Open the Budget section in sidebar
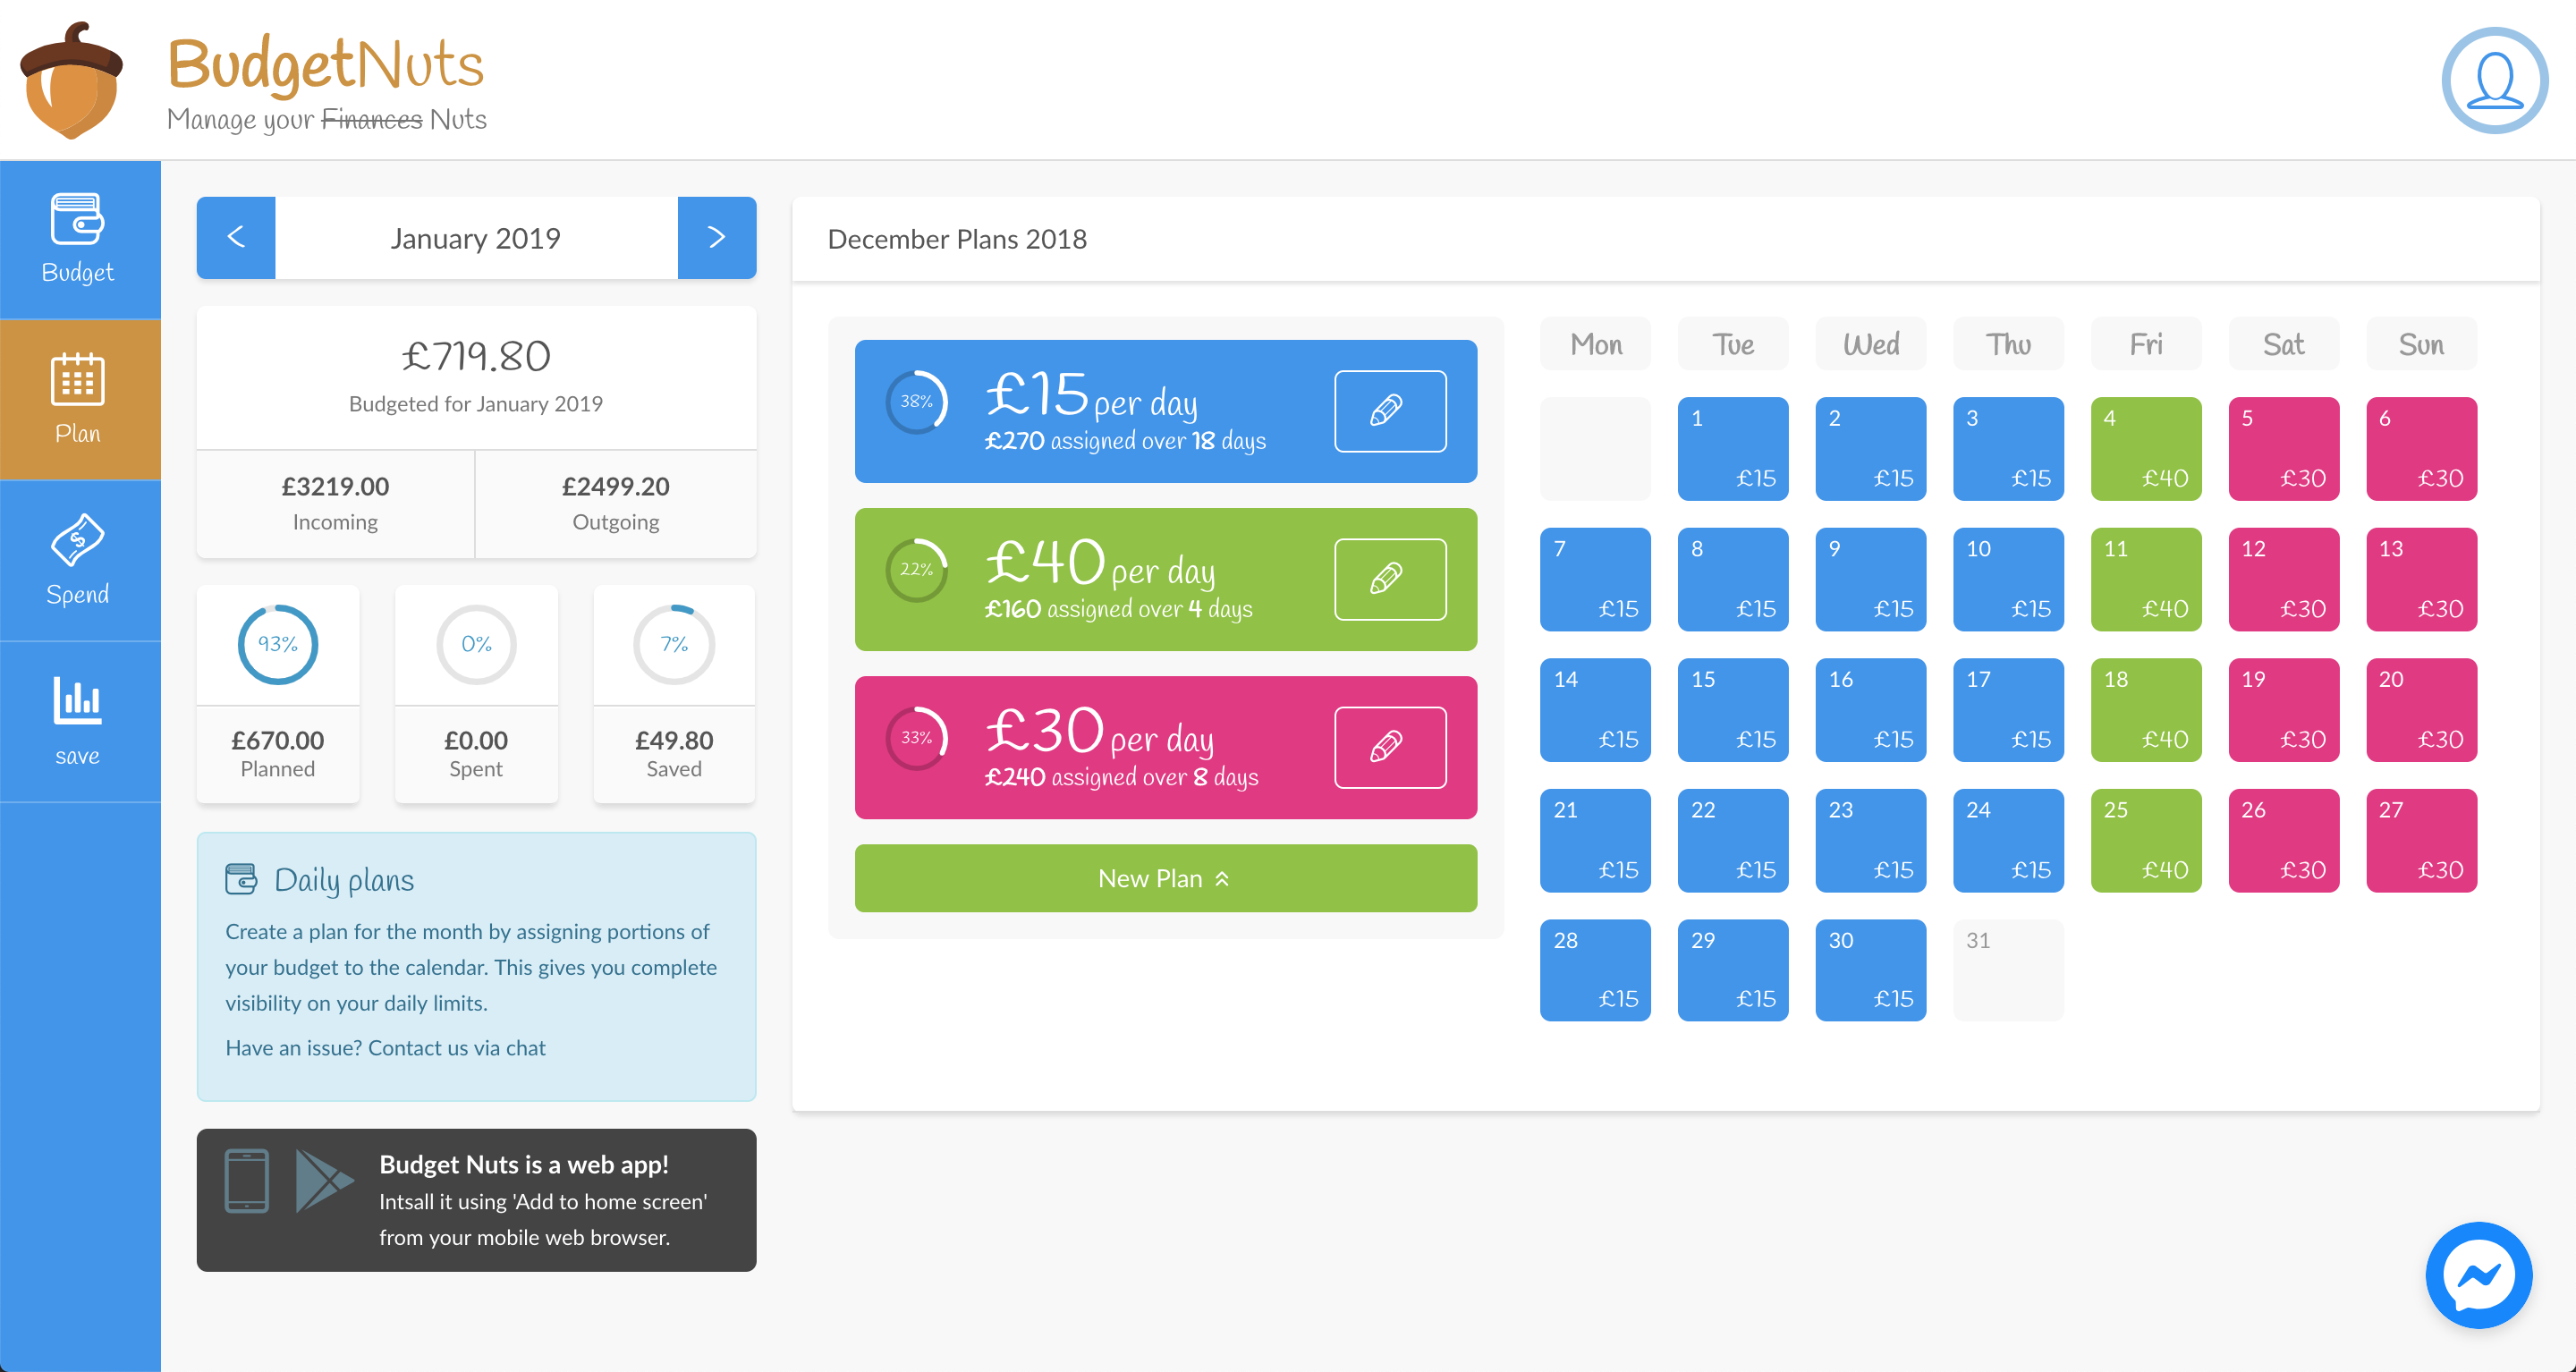 (x=79, y=240)
